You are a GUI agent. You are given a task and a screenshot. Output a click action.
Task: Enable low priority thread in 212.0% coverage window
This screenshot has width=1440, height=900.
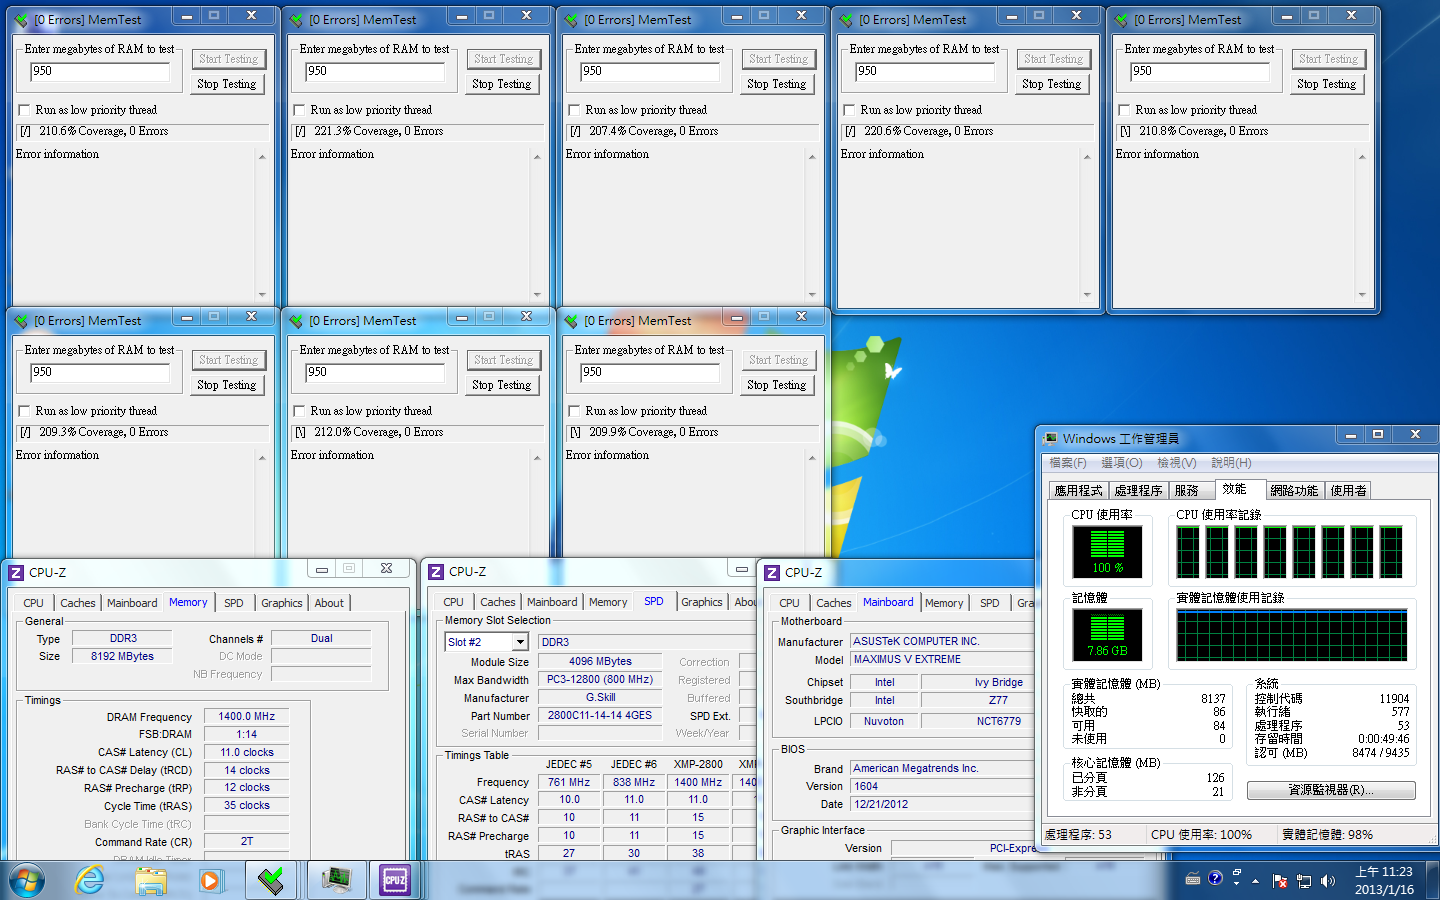[x=299, y=411]
